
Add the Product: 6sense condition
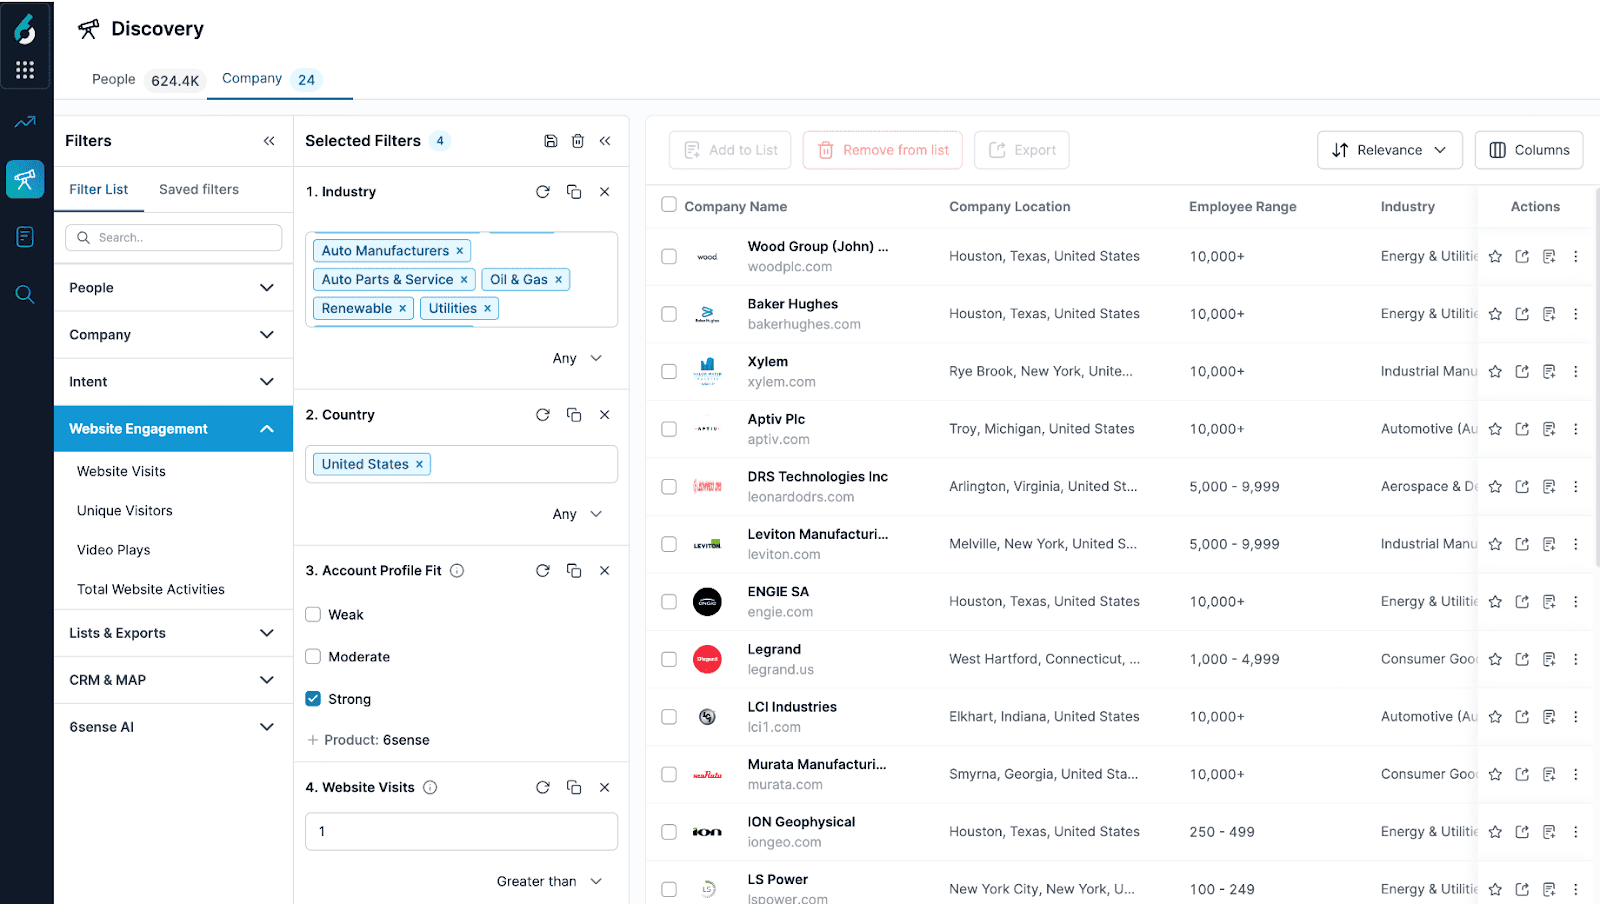[x=368, y=741]
